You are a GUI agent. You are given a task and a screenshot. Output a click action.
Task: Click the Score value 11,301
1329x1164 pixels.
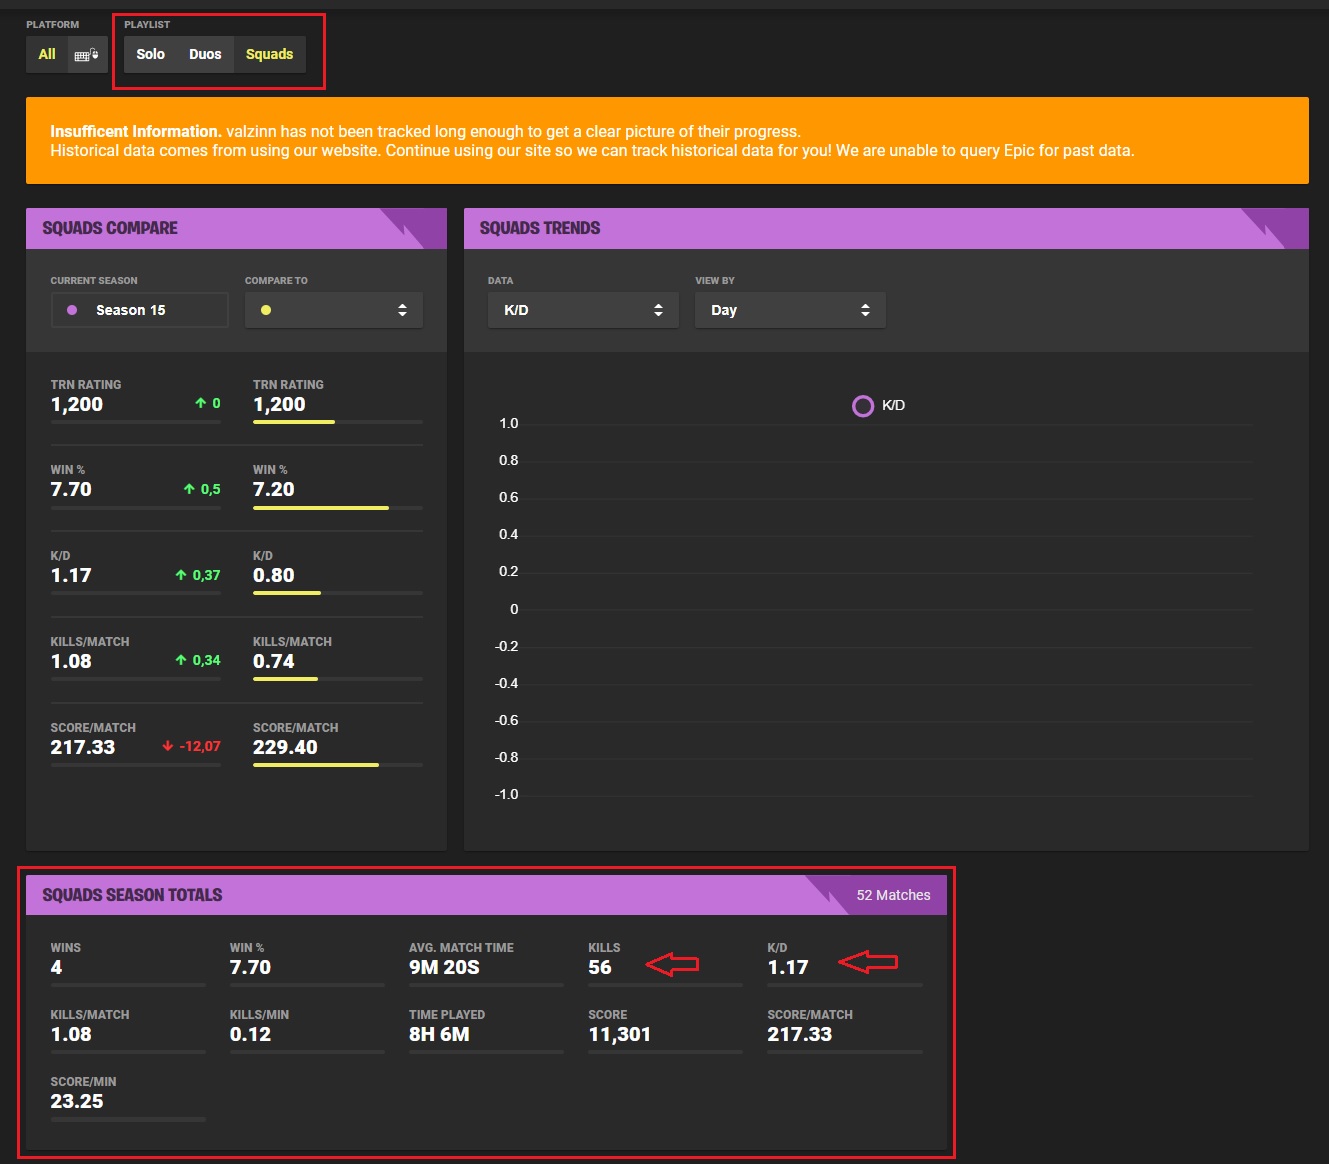point(619,1034)
